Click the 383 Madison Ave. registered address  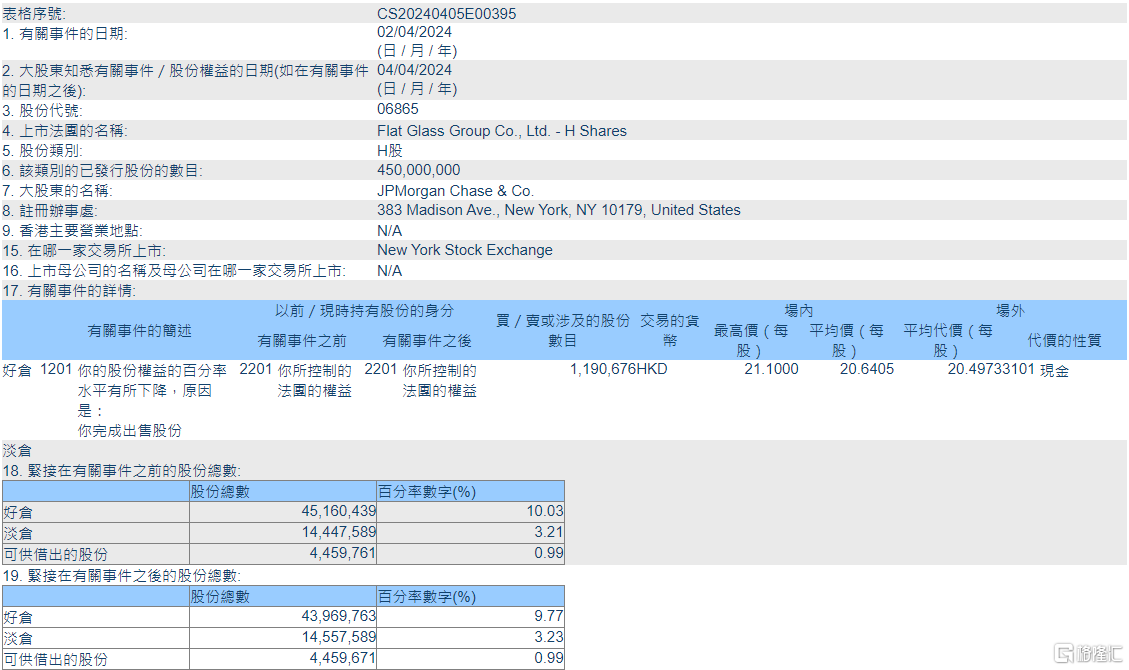[559, 210]
